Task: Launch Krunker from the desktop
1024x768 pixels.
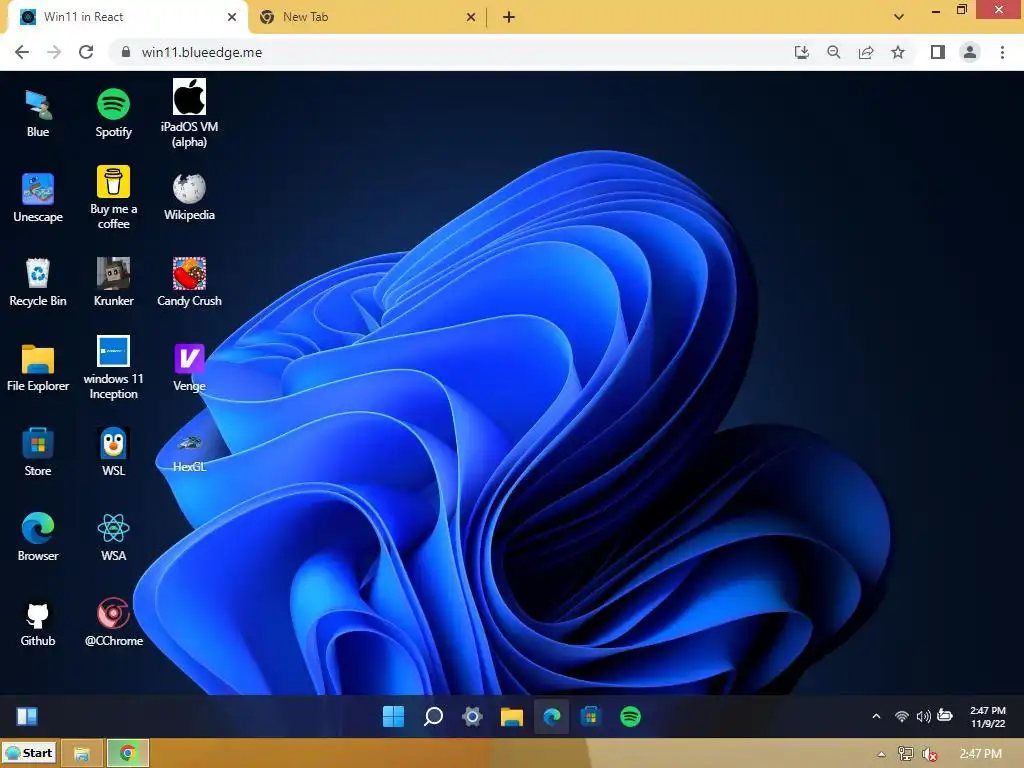Action: tap(114, 282)
